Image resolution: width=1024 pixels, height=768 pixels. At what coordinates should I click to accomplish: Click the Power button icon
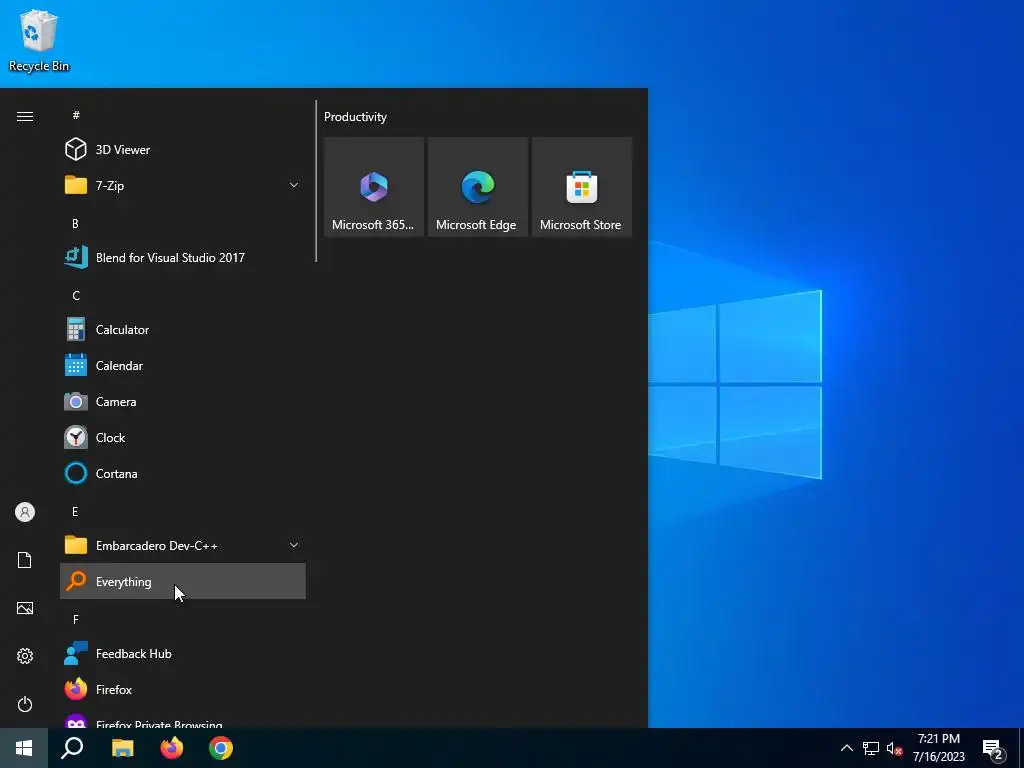pos(25,704)
